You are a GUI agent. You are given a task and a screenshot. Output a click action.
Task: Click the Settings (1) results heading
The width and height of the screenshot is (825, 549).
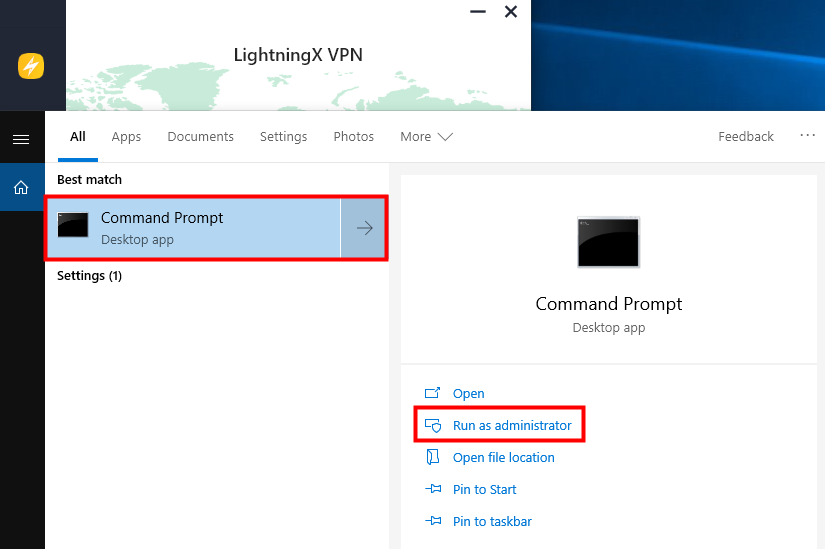tap(89, 276)
